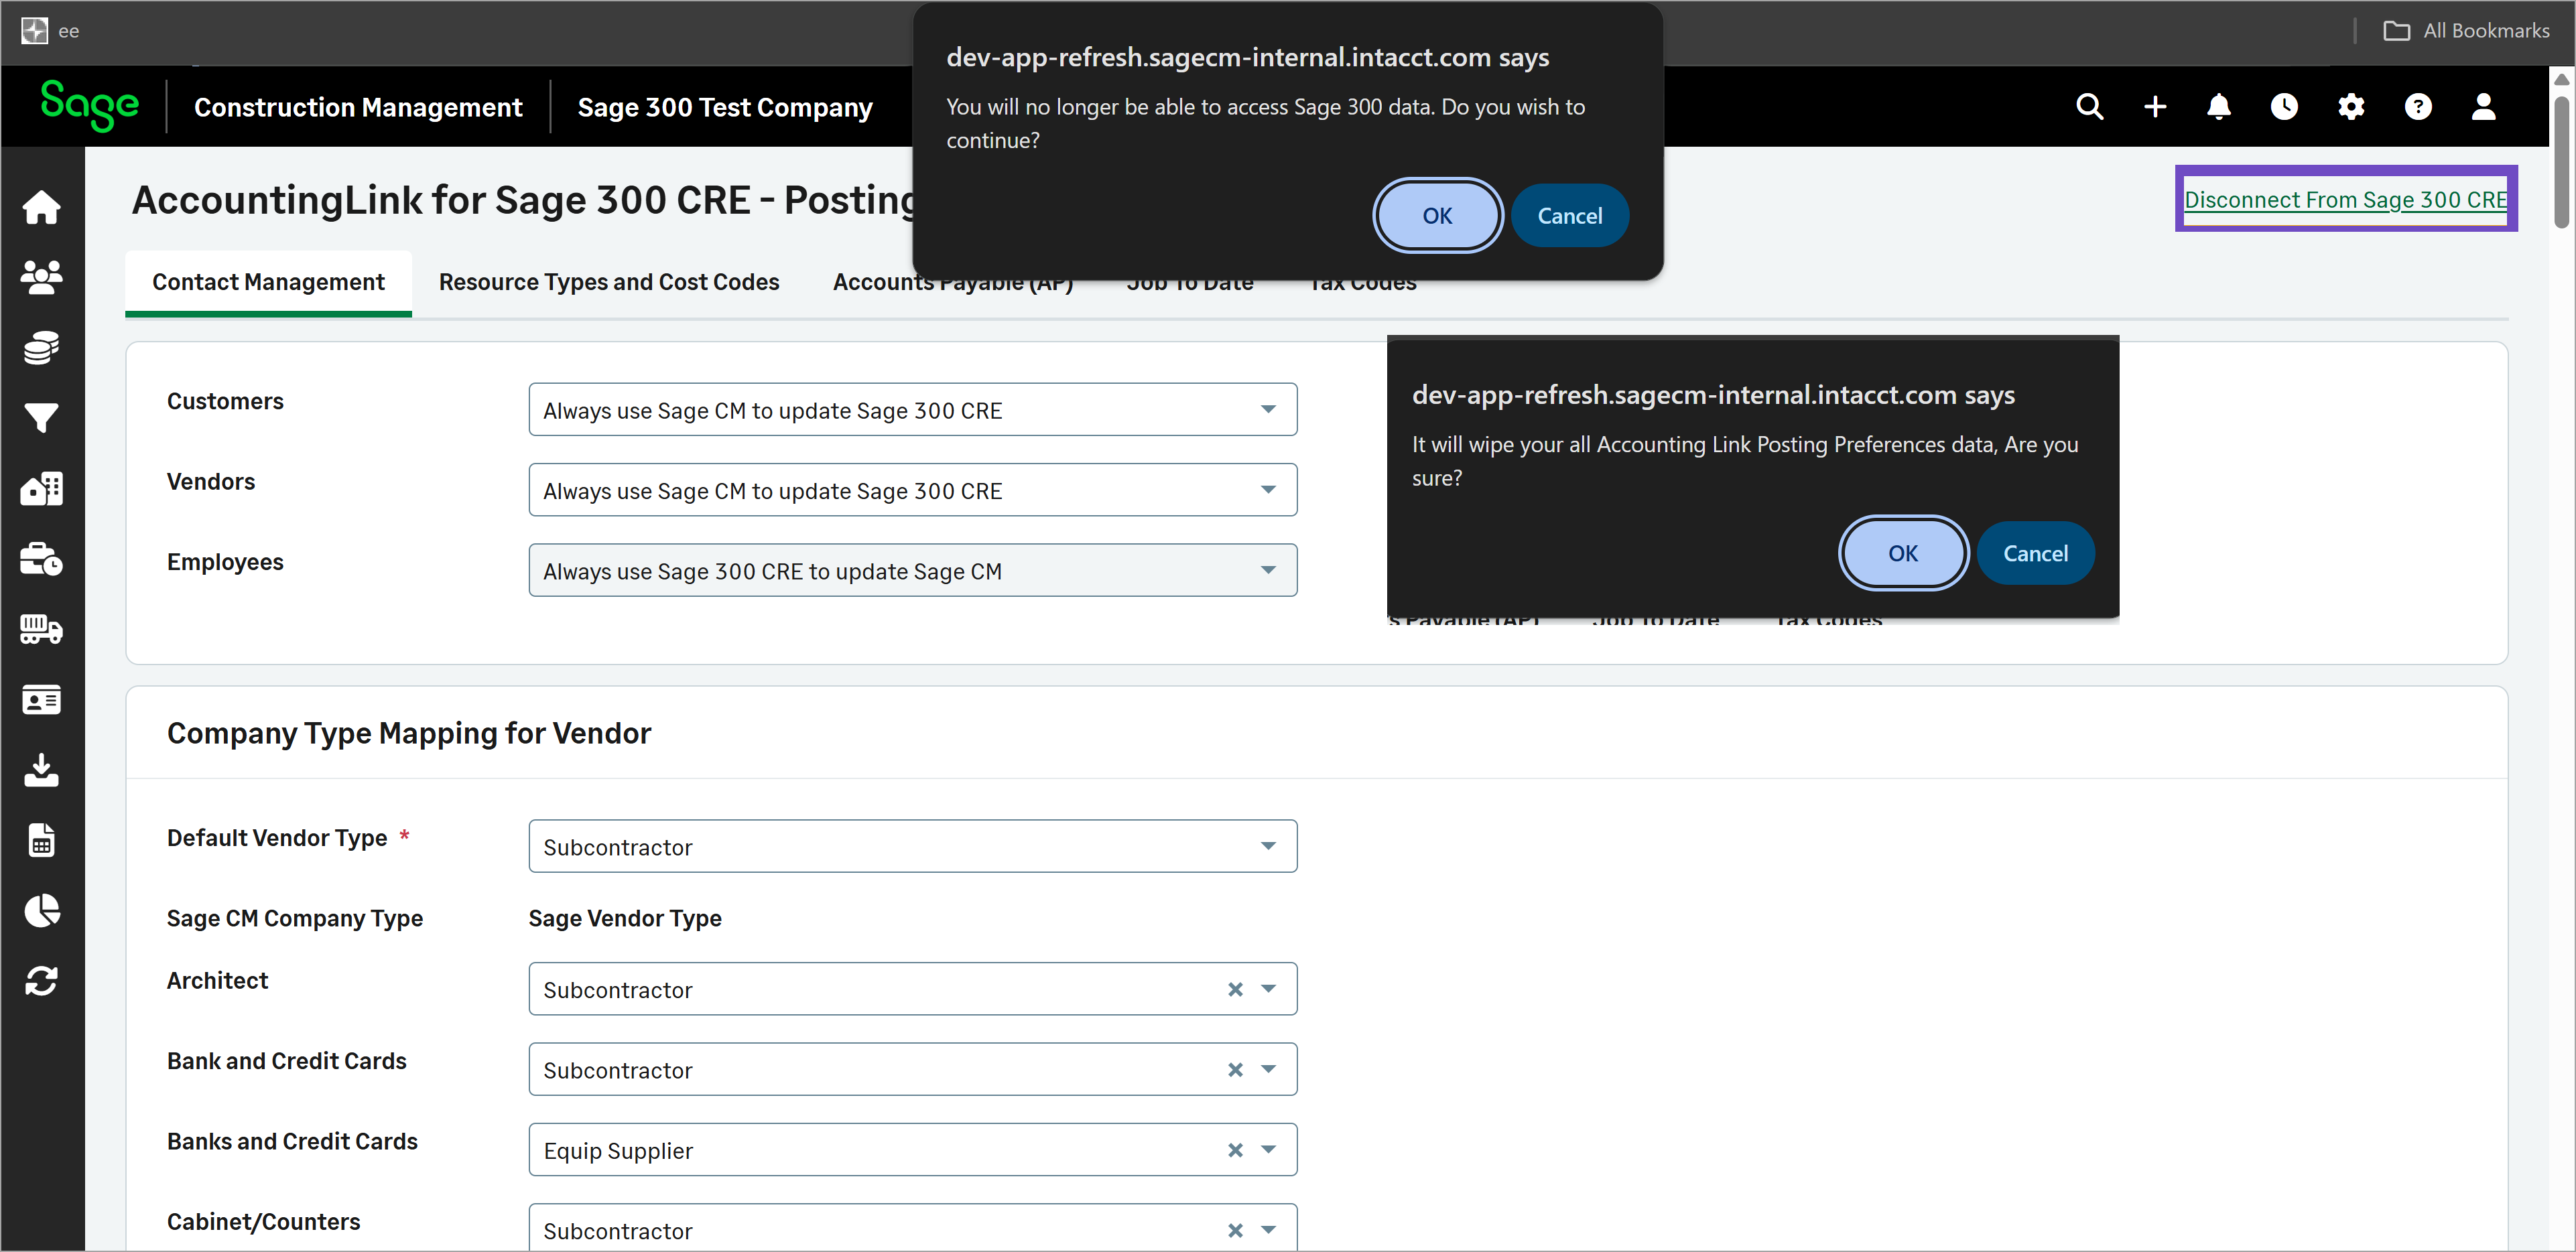Open the Banks and Credit Cards dropdown arrow
This screenshot has height=1252, width=2576.
coord(1269,1150)
